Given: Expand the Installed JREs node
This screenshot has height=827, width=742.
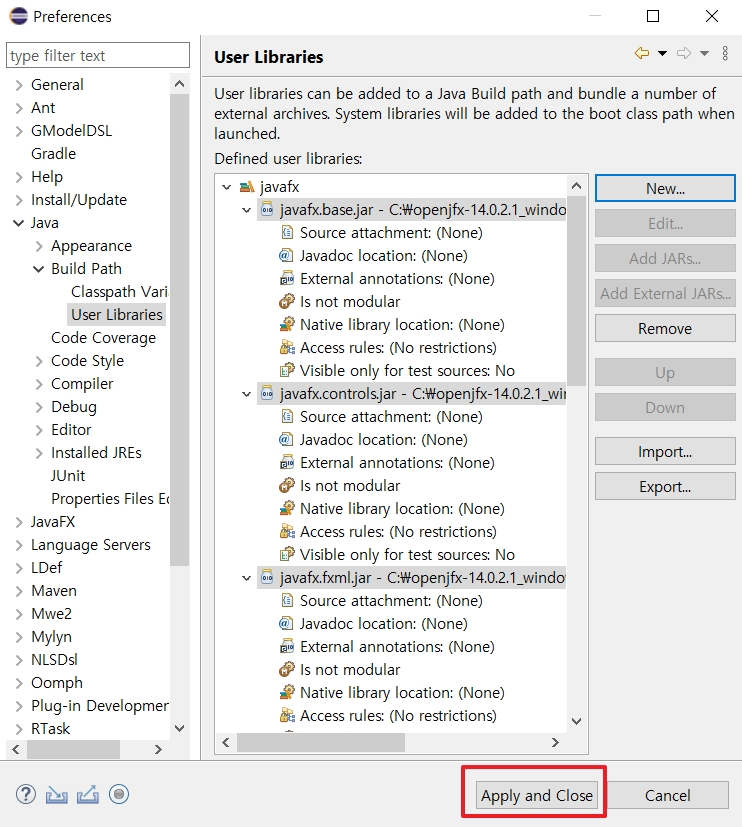Looking at the screenshot, I should (x=39, y=453).
